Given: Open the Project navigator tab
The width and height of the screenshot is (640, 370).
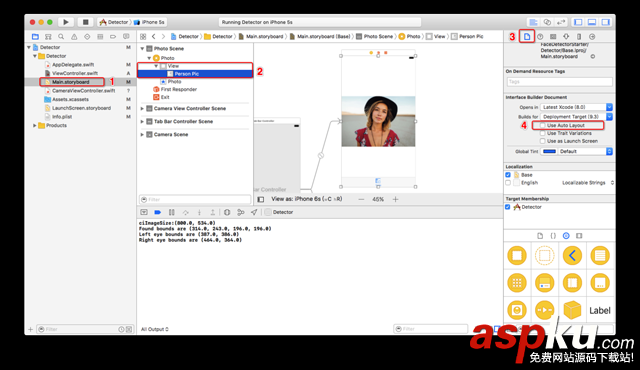Looking at the screenshot, I should click(x=35, y=37).
